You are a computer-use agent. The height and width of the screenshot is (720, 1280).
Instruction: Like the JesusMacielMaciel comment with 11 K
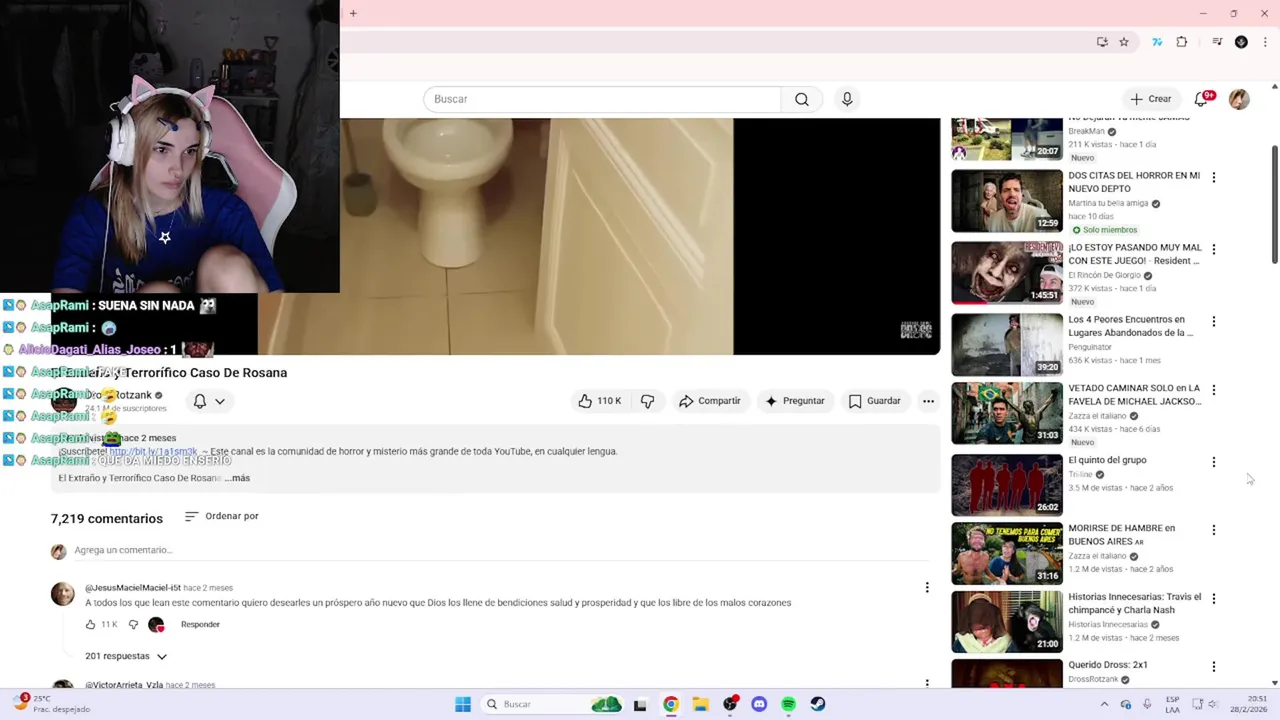click(91, 624)
